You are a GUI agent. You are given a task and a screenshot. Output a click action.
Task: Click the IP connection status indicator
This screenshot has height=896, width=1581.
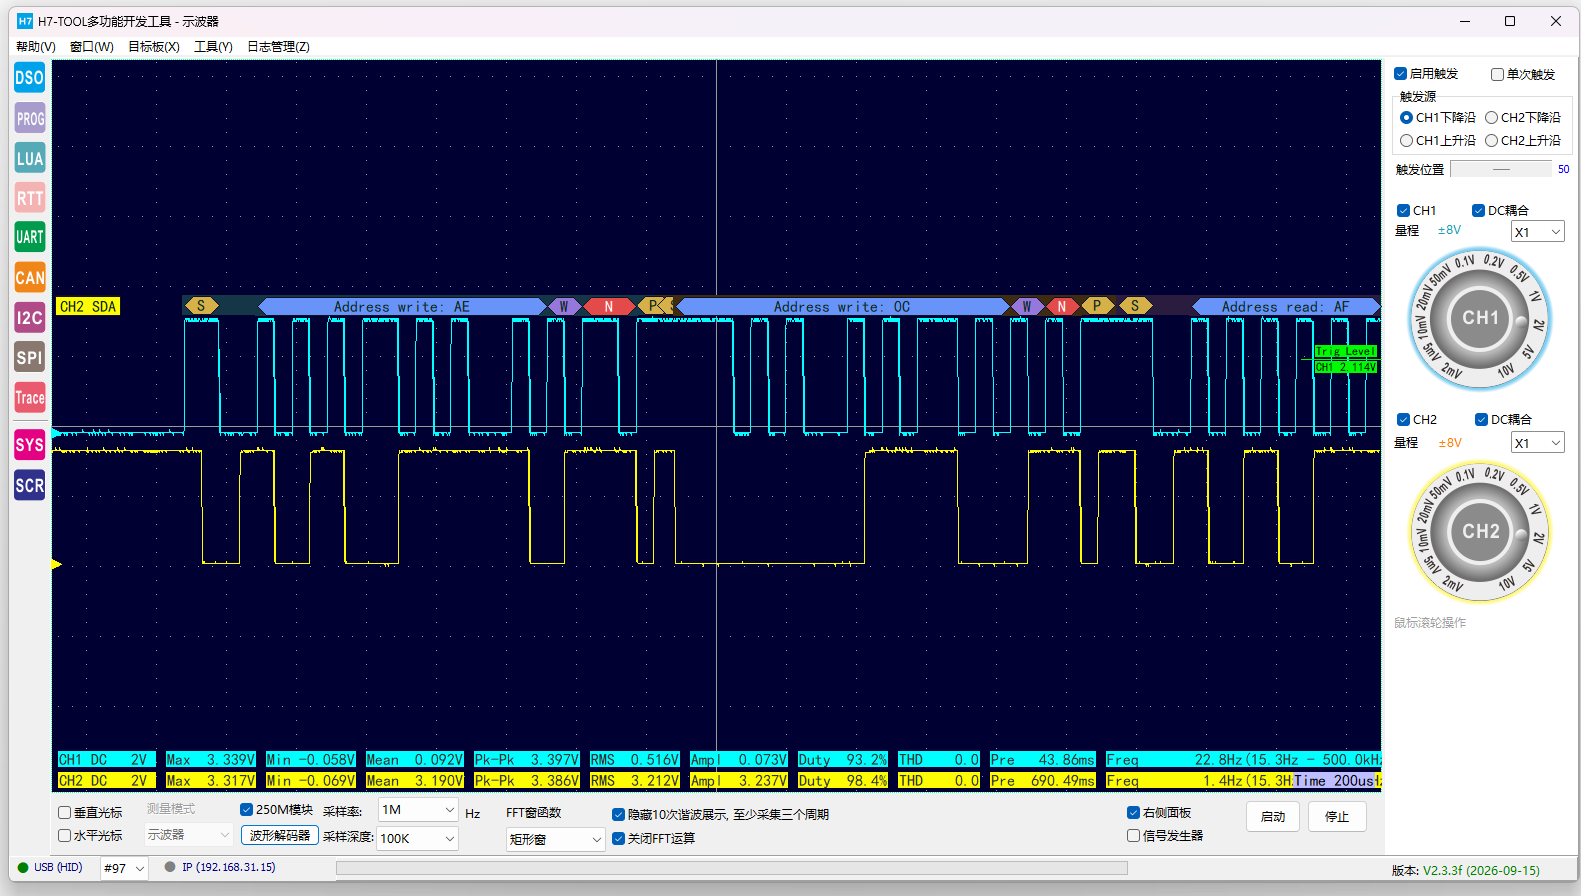pyautogui.click(x=170, y=867)
